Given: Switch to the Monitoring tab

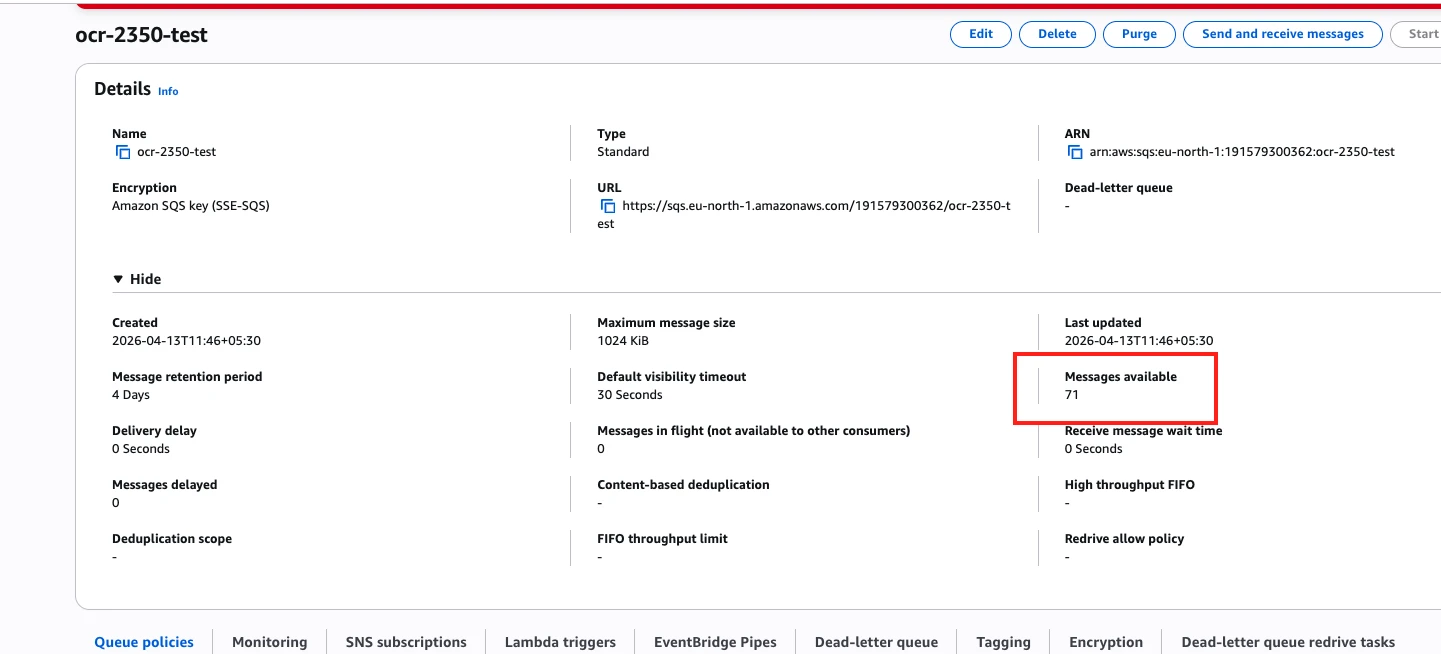Looking at the screenshot, I should coord(269,642).
